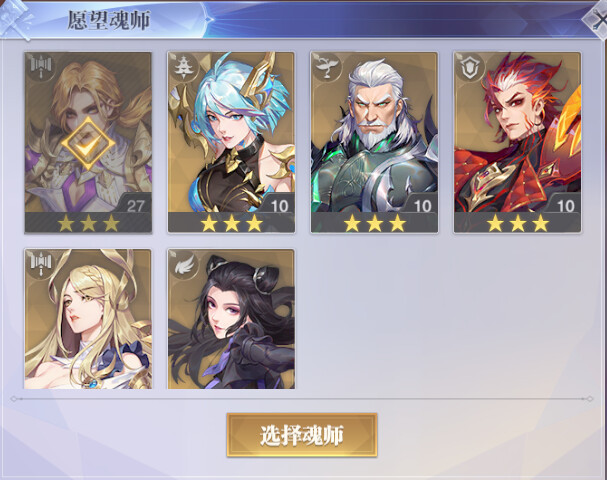Uncheck the selected golden-haired hero card
Image resolution: width=607 pixels, height=480 pixels.
tap(88, 142)
